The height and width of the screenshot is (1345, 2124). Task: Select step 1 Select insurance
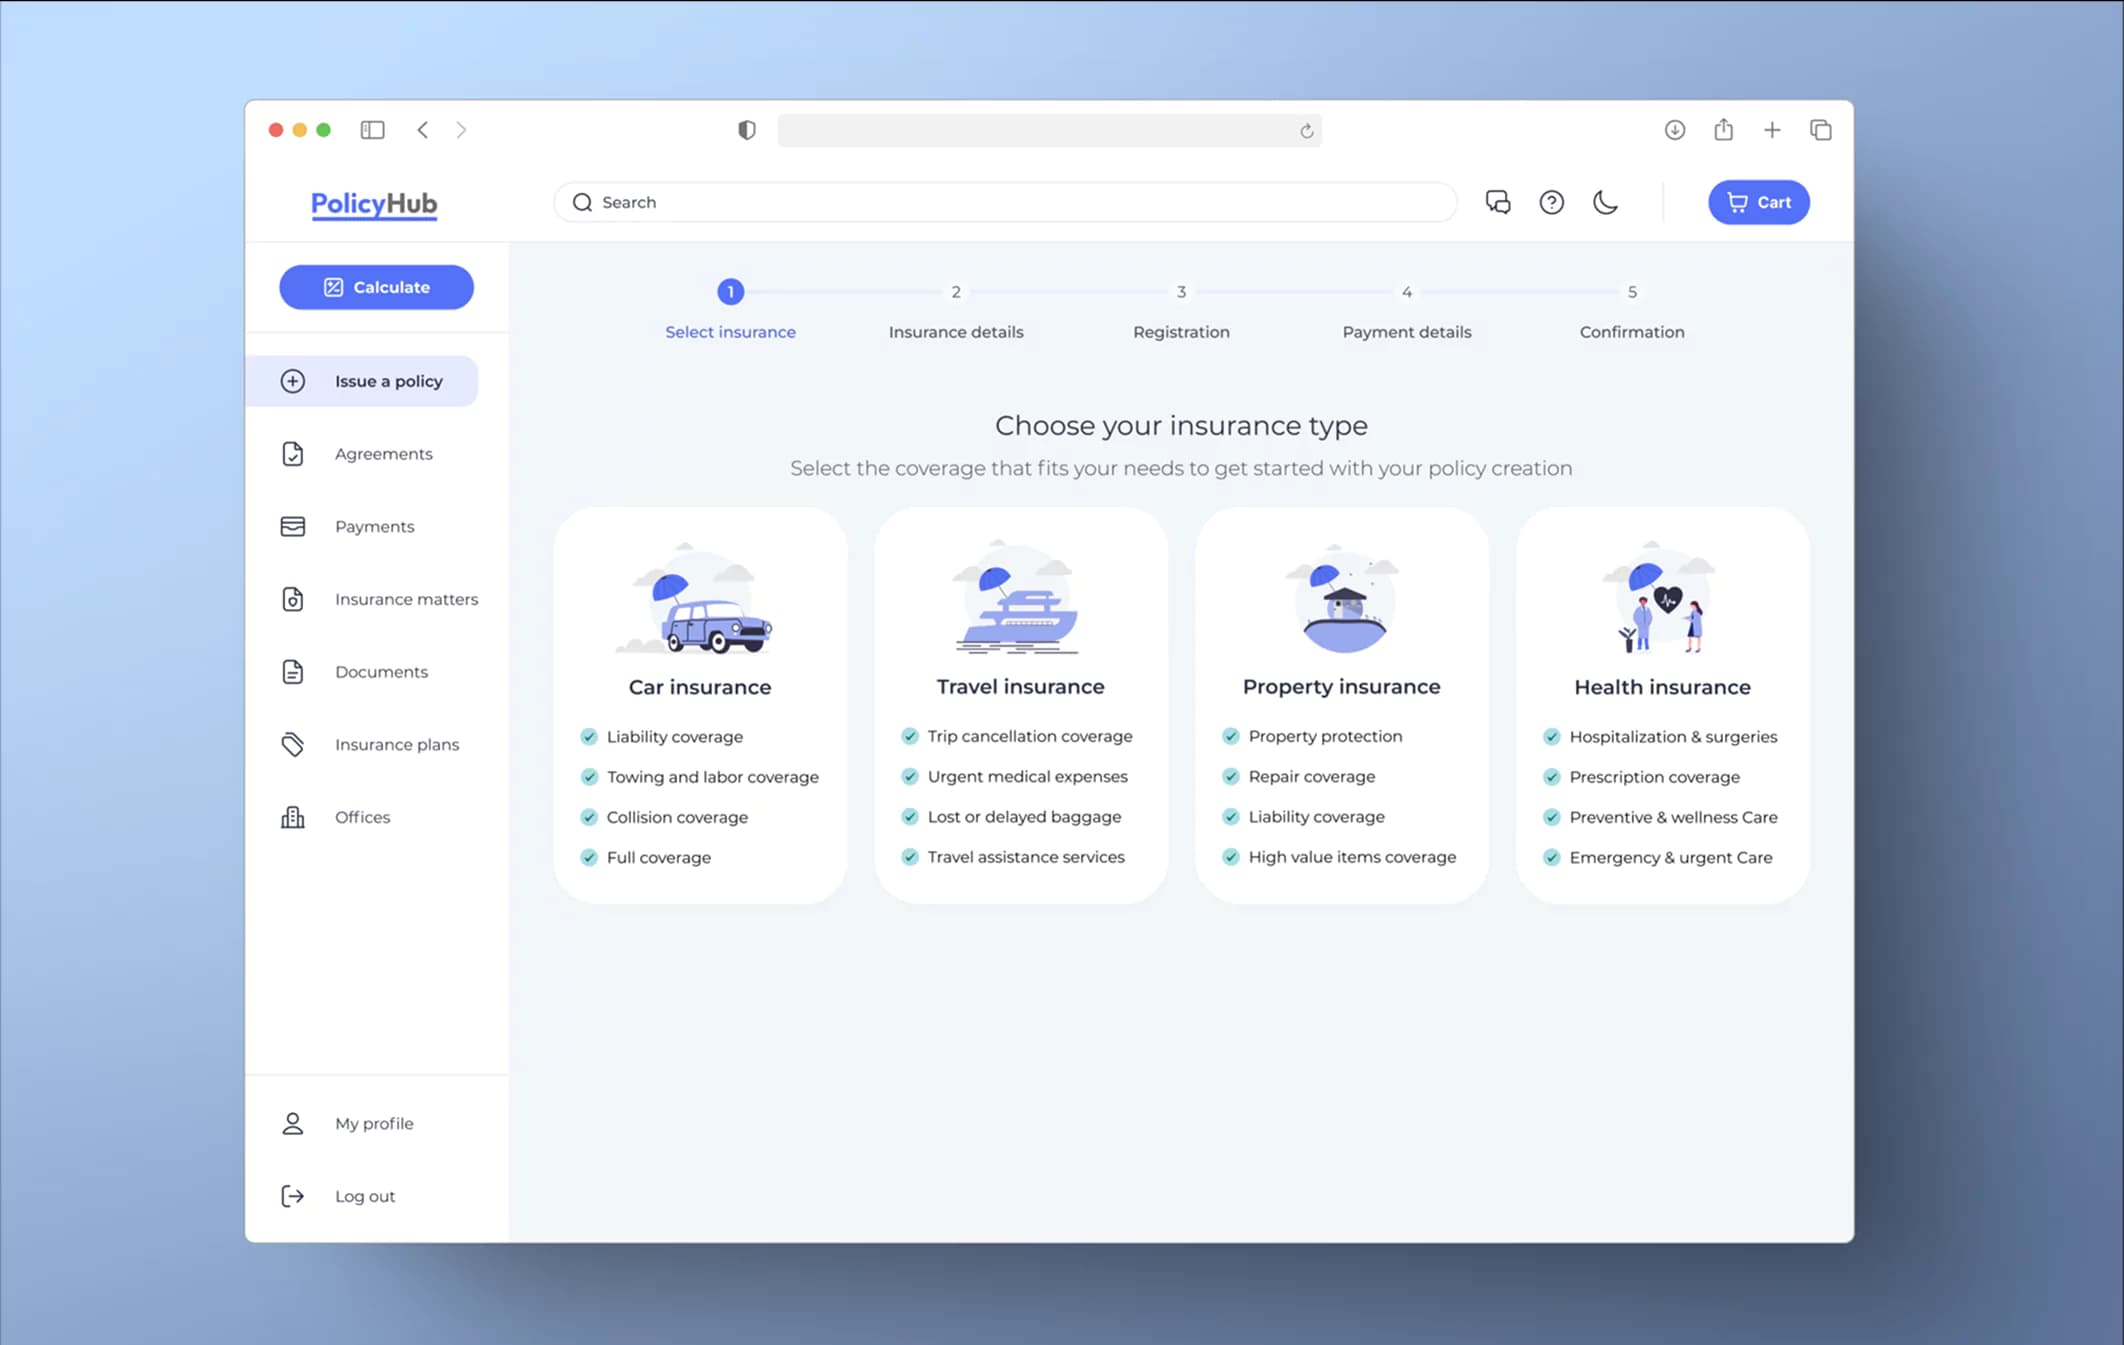(730, 311)
